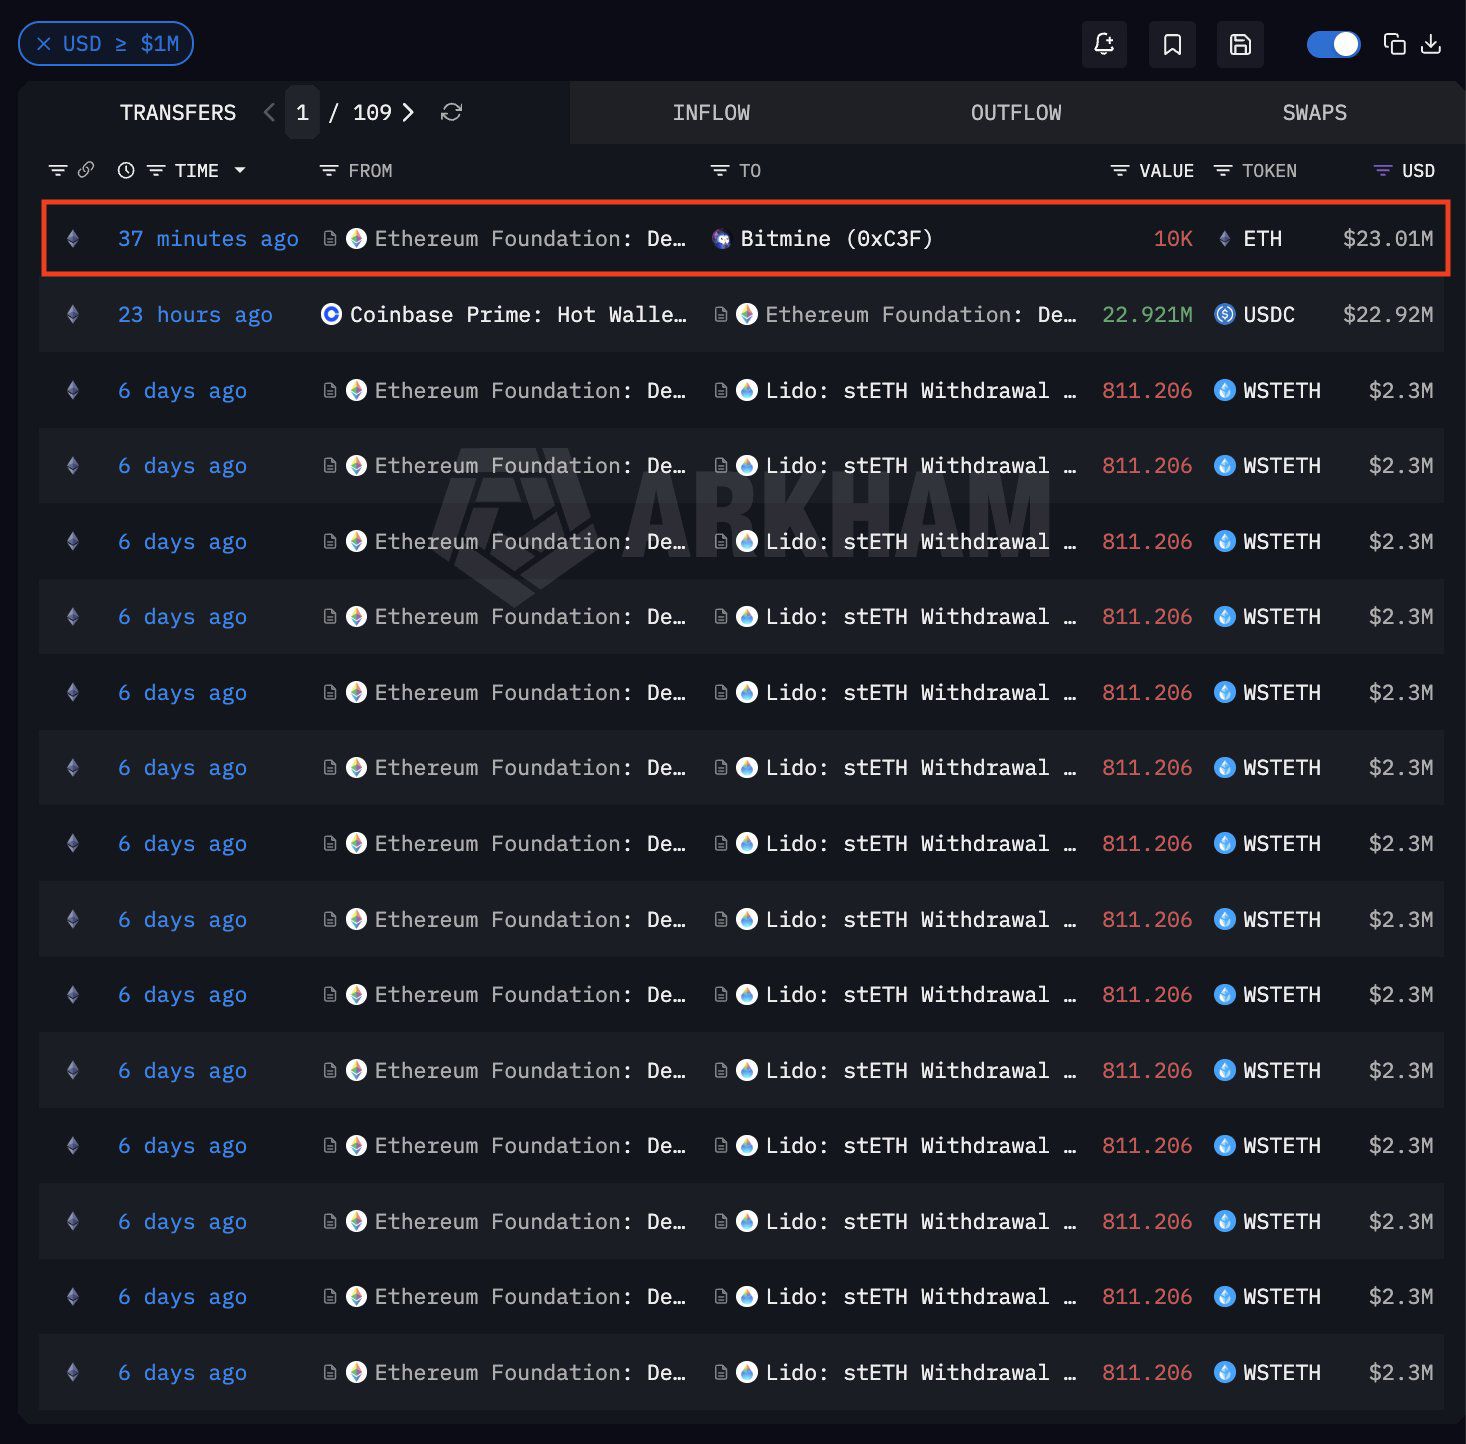The image size is (1466, 1444).
Task: Open the USD column filter
Action: point(1383,171)
